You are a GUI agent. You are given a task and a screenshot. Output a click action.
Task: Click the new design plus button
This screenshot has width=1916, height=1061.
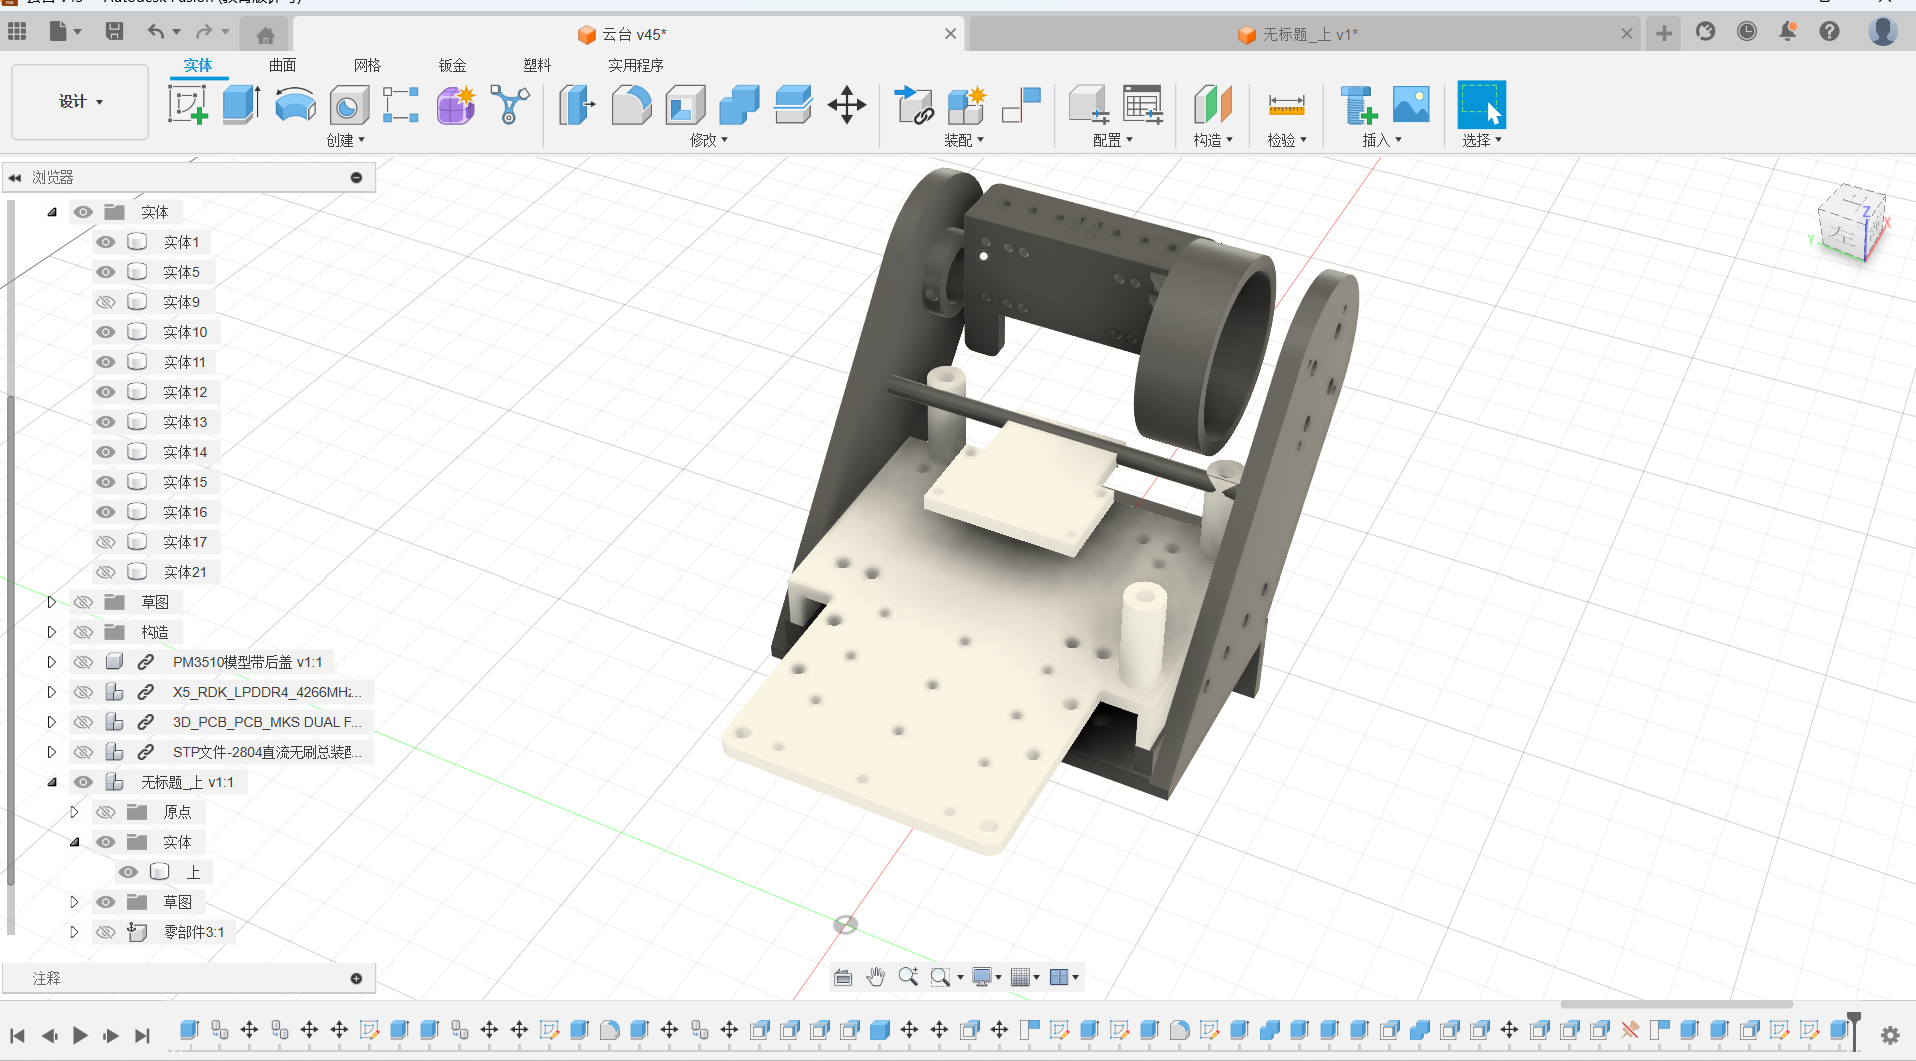(x=1664, y=33)
